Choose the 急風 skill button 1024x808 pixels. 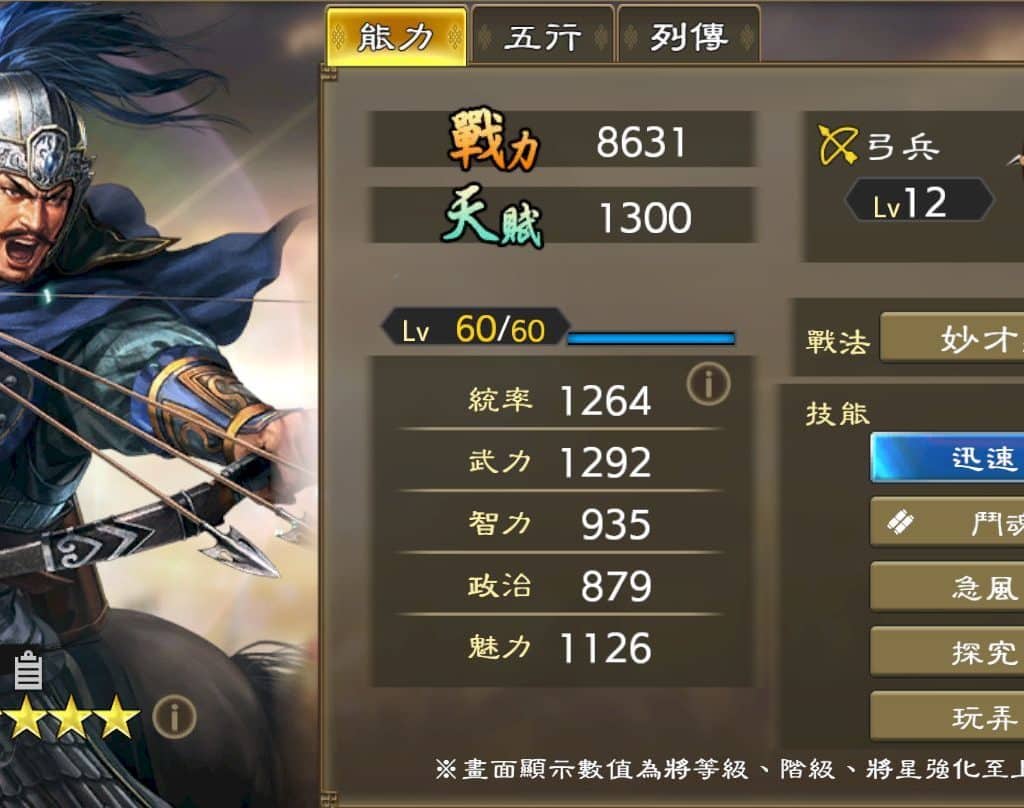pos(947,587)
